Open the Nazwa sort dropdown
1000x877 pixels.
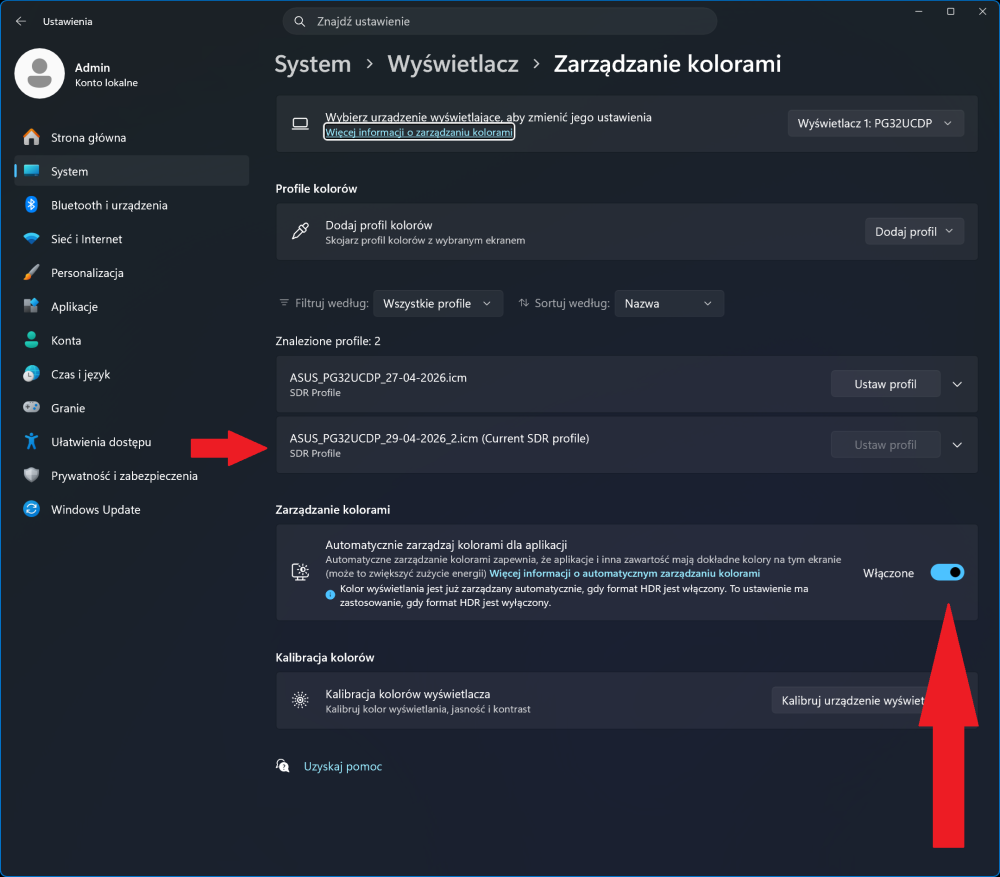tap(669, 304)
